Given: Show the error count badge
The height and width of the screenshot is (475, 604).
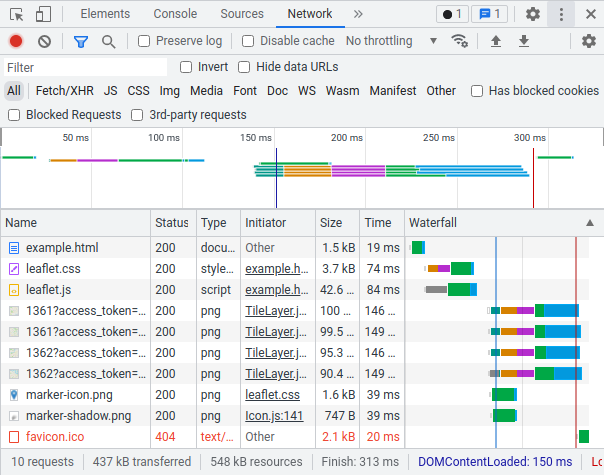Looking at the screenshot, I should (x=452, y=14).
